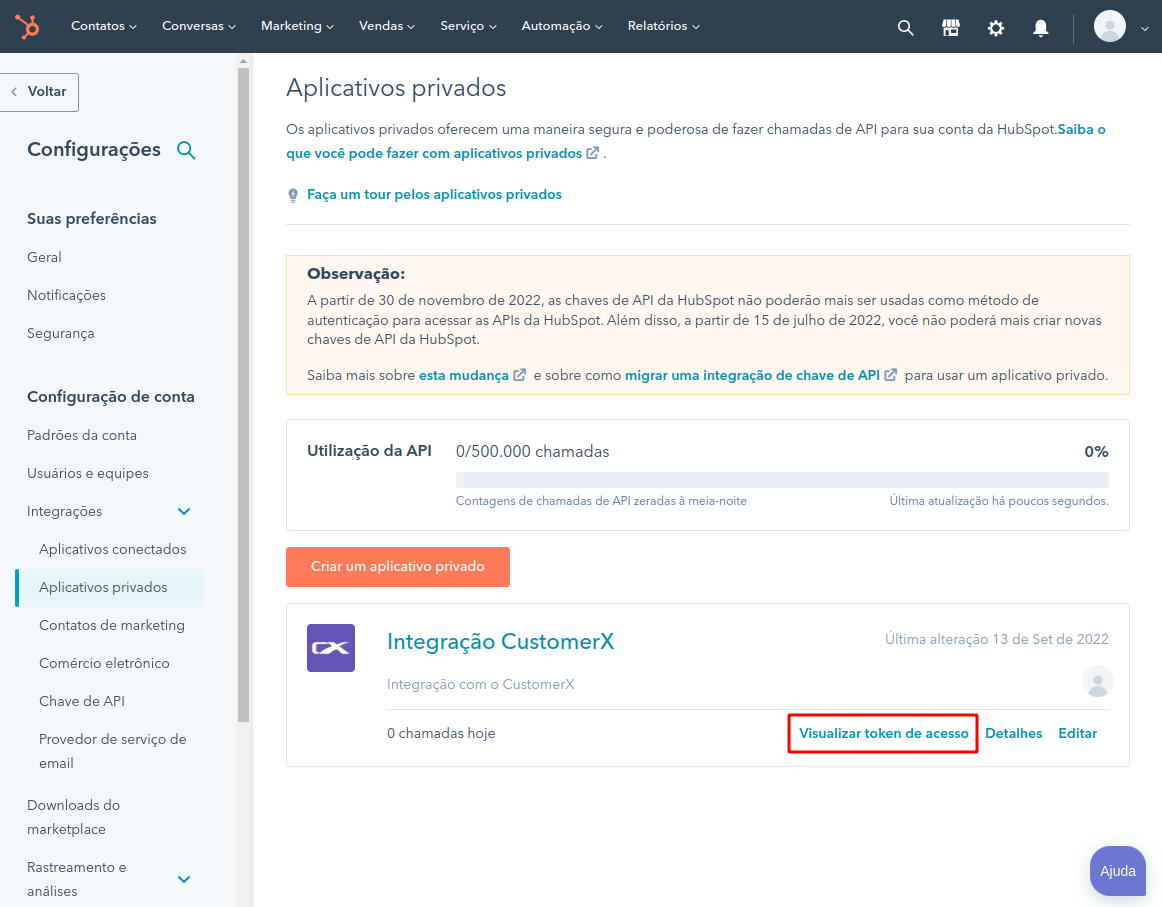Open 'Saiba o que você pode fazer' link
The height and width of the screenshot is (907, 1162).
(443, 153)
